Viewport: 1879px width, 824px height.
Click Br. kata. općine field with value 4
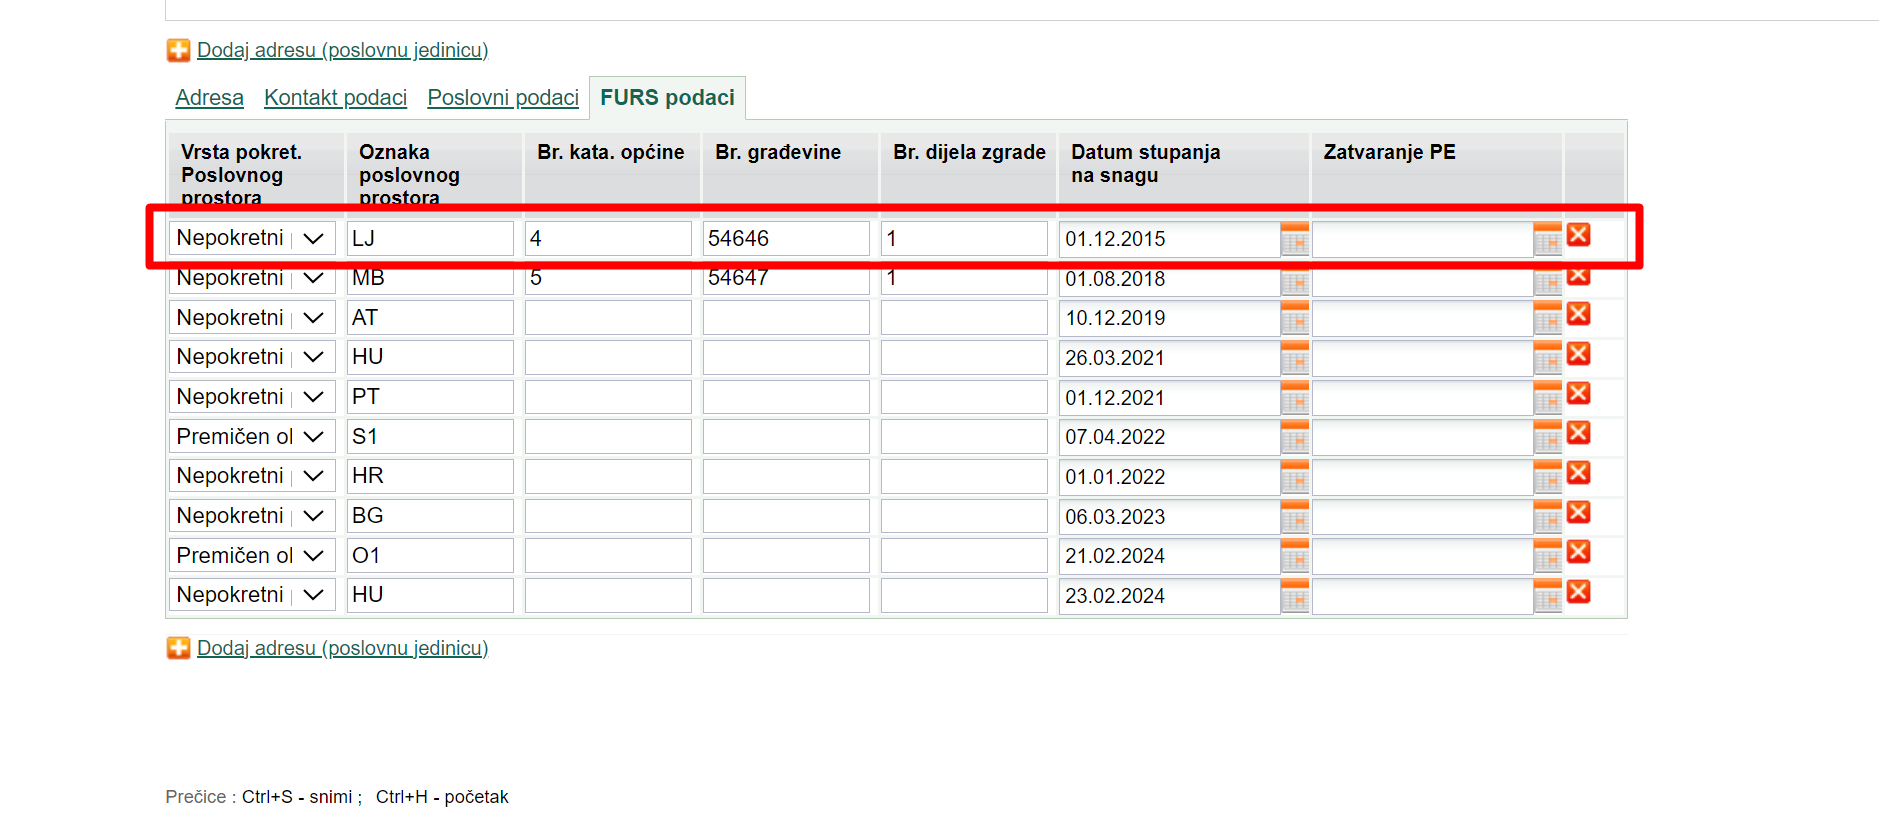(608, 238)
